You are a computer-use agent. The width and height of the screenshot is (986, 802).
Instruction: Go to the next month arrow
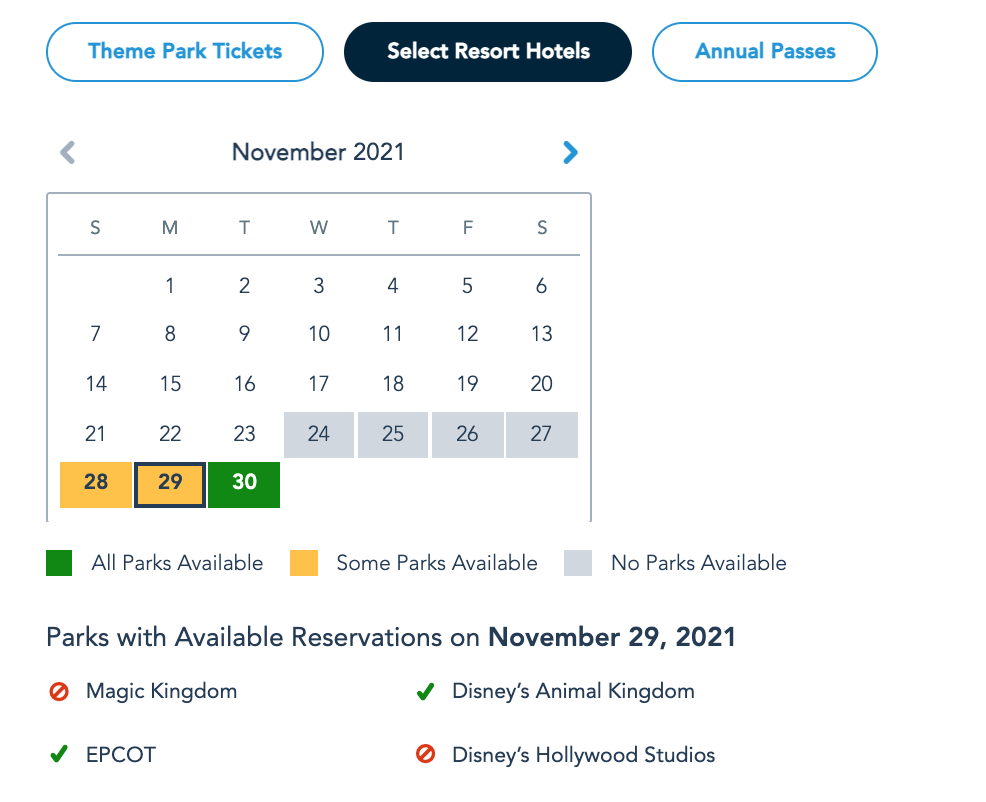coord(570,153)
